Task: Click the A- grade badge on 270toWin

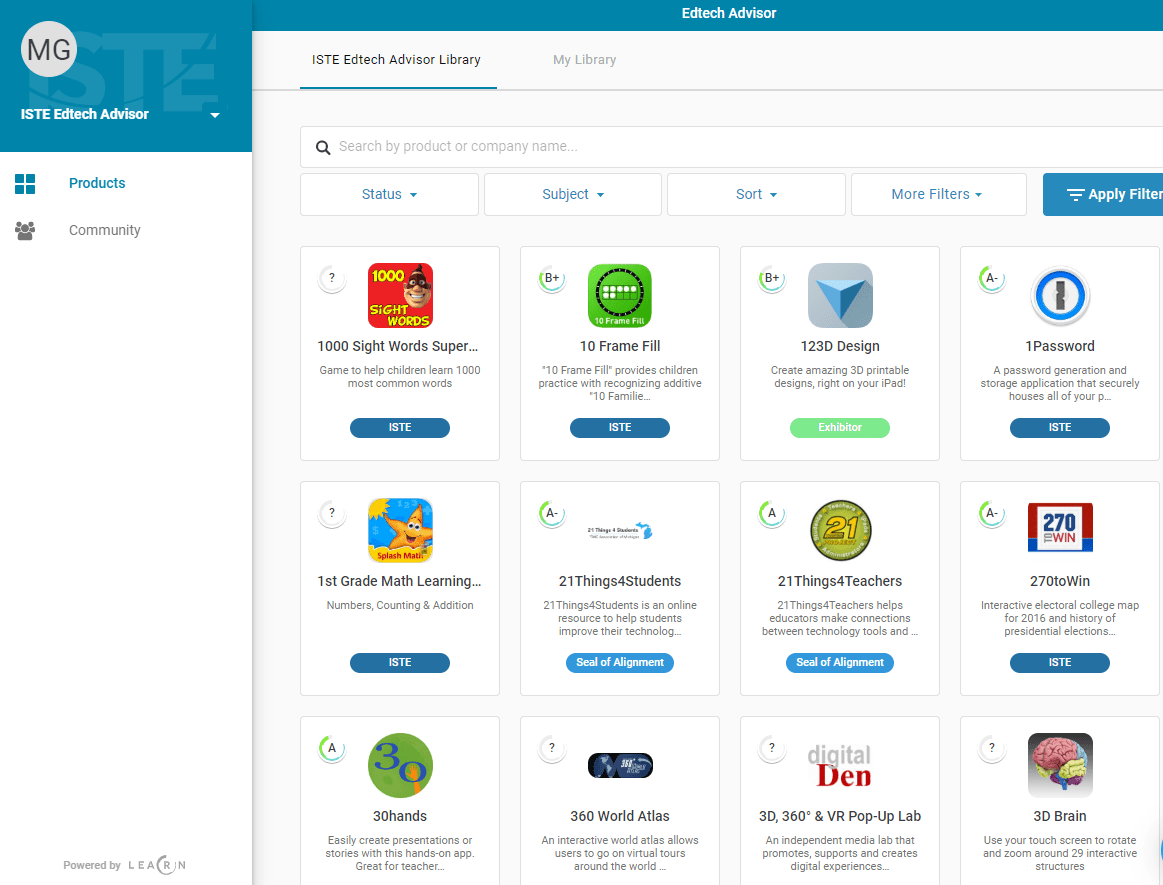Action: point(992,513)
